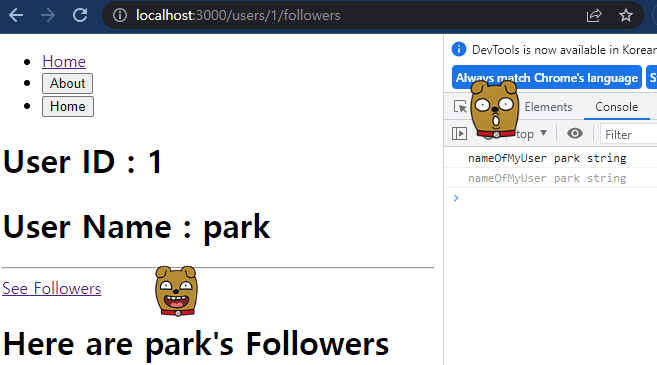This screenshot has height=365, width=657.
Task: Switch to the Console tab
Action: (617, 107)
